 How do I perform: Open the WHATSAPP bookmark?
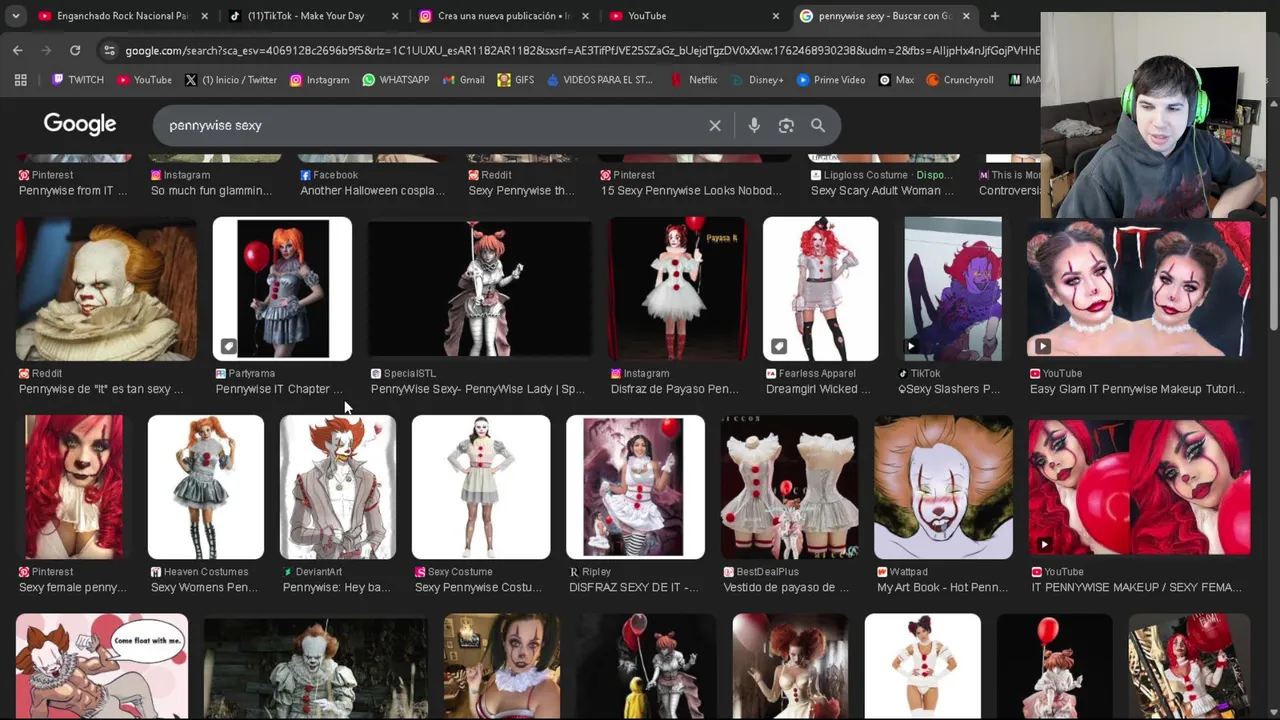click(x=396, y=80)
